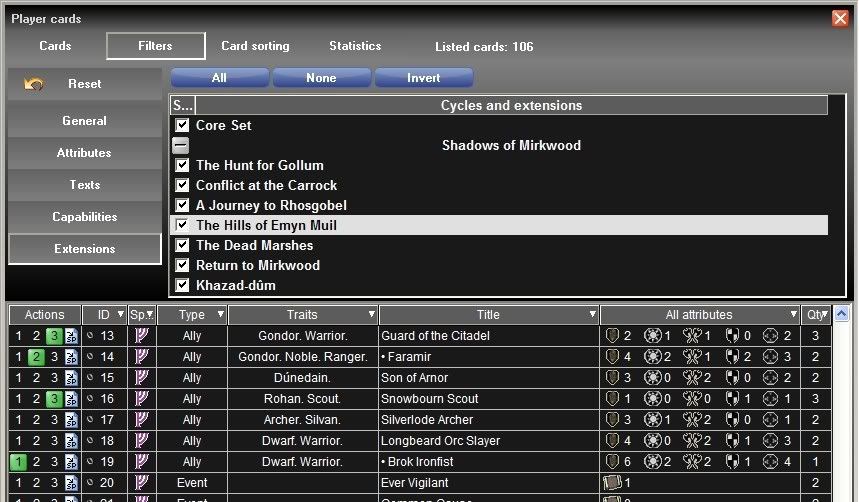Set quantity 2 for Faramir
The width and height of the screenshot is (859, 502).
click(36, 357)
